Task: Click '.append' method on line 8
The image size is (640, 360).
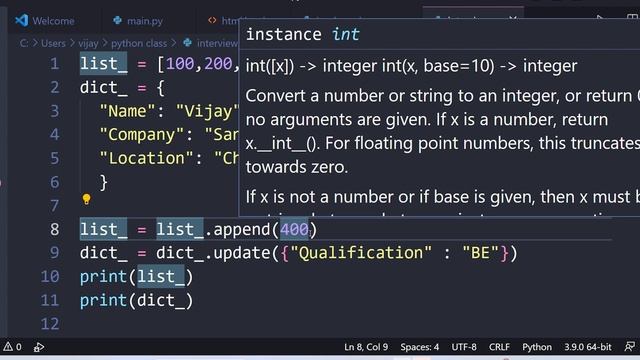Action: [x=237, y=229]
